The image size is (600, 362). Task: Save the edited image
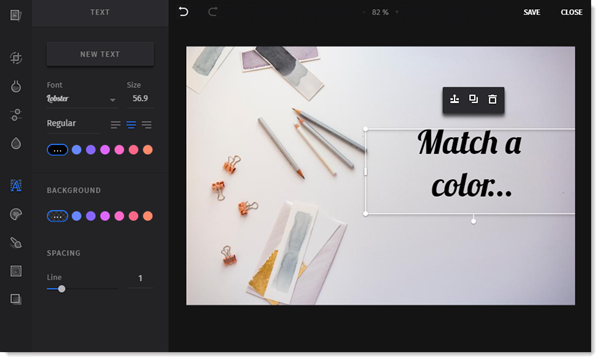[x=532, y=12]
